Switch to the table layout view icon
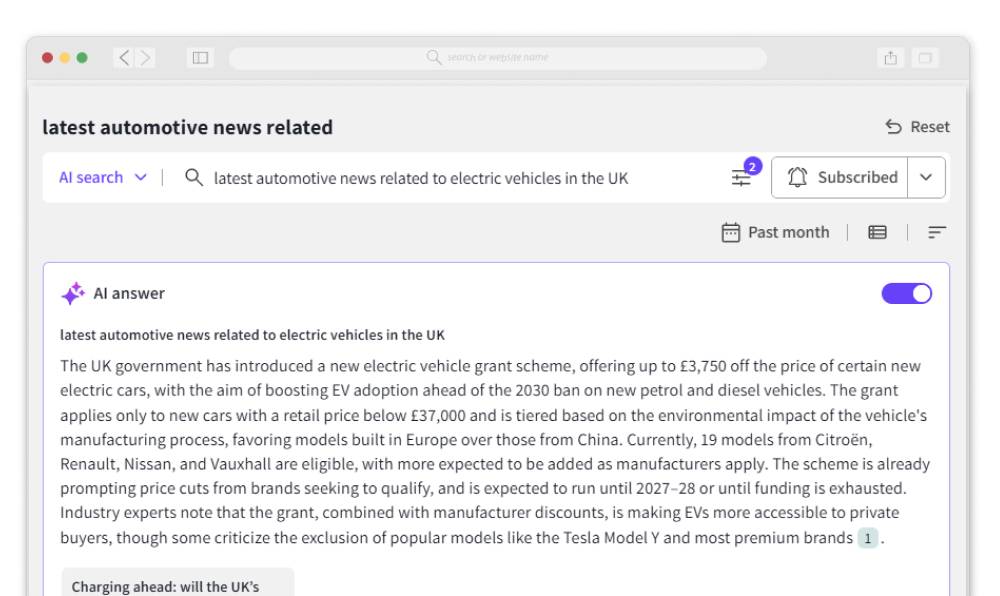Image resolution: width=1000 pixels, height=596 pixels. (877, 232)
